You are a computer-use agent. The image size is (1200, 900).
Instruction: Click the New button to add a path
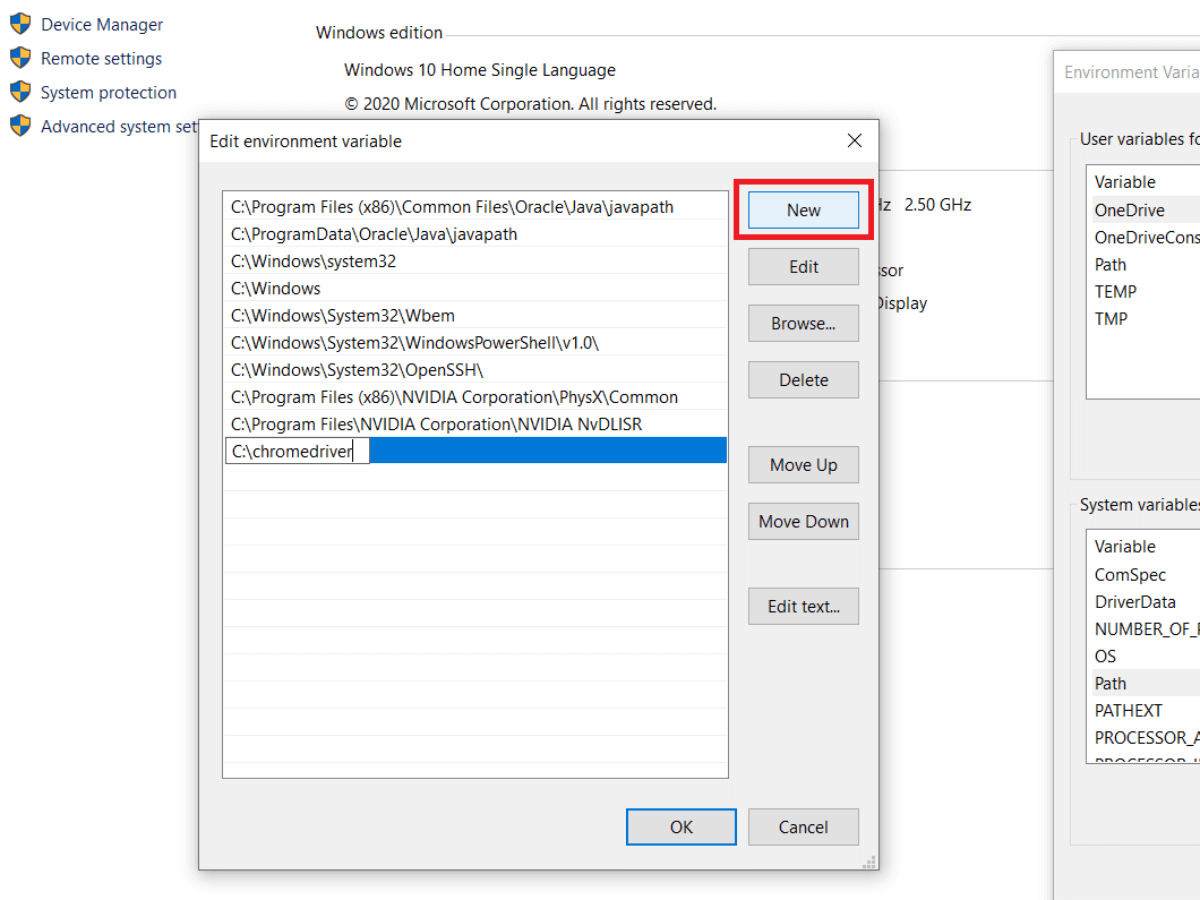(x=803, y=210)
